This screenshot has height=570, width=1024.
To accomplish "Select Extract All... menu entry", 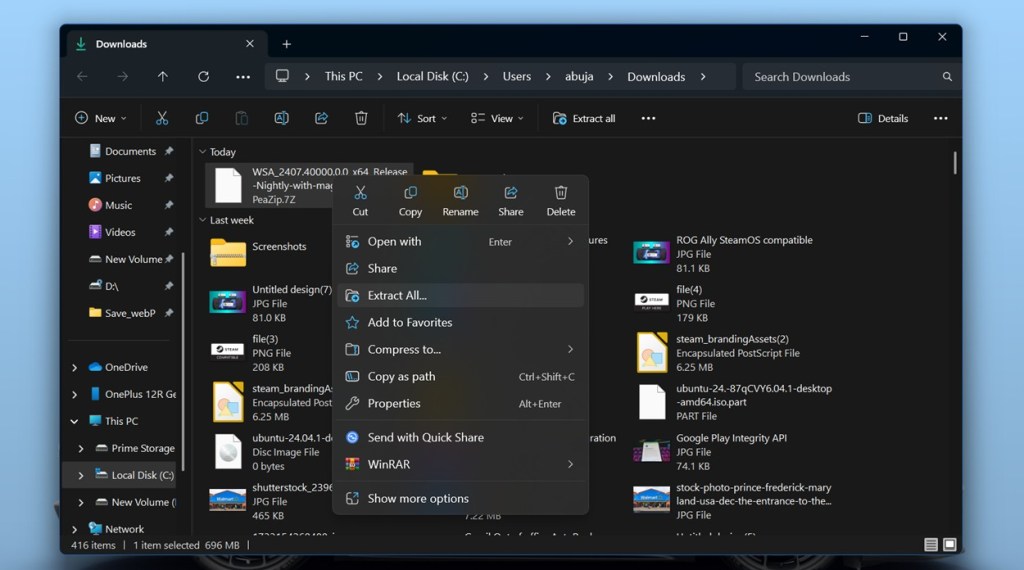I will coord(460,295).
